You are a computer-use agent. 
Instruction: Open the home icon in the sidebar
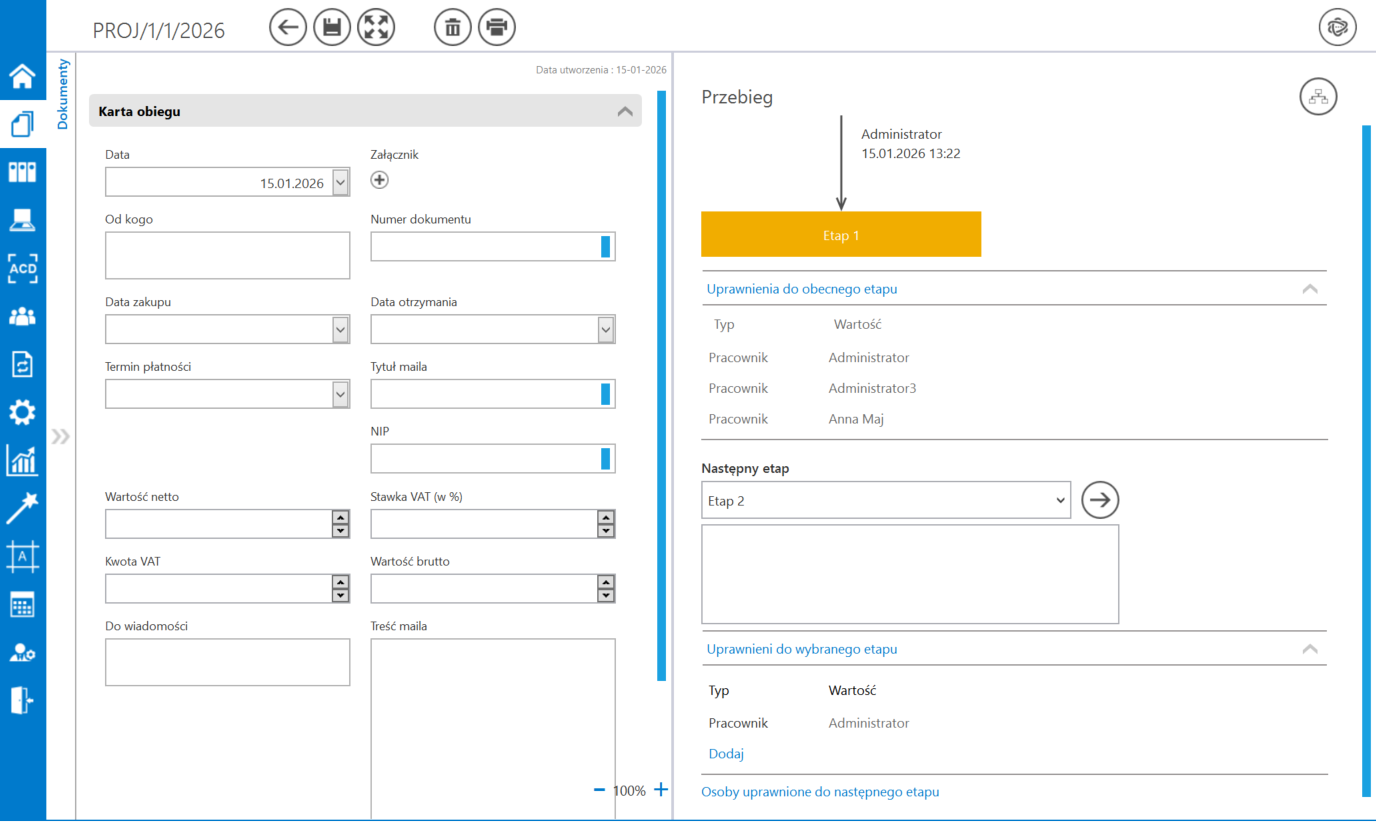(22, 76)
